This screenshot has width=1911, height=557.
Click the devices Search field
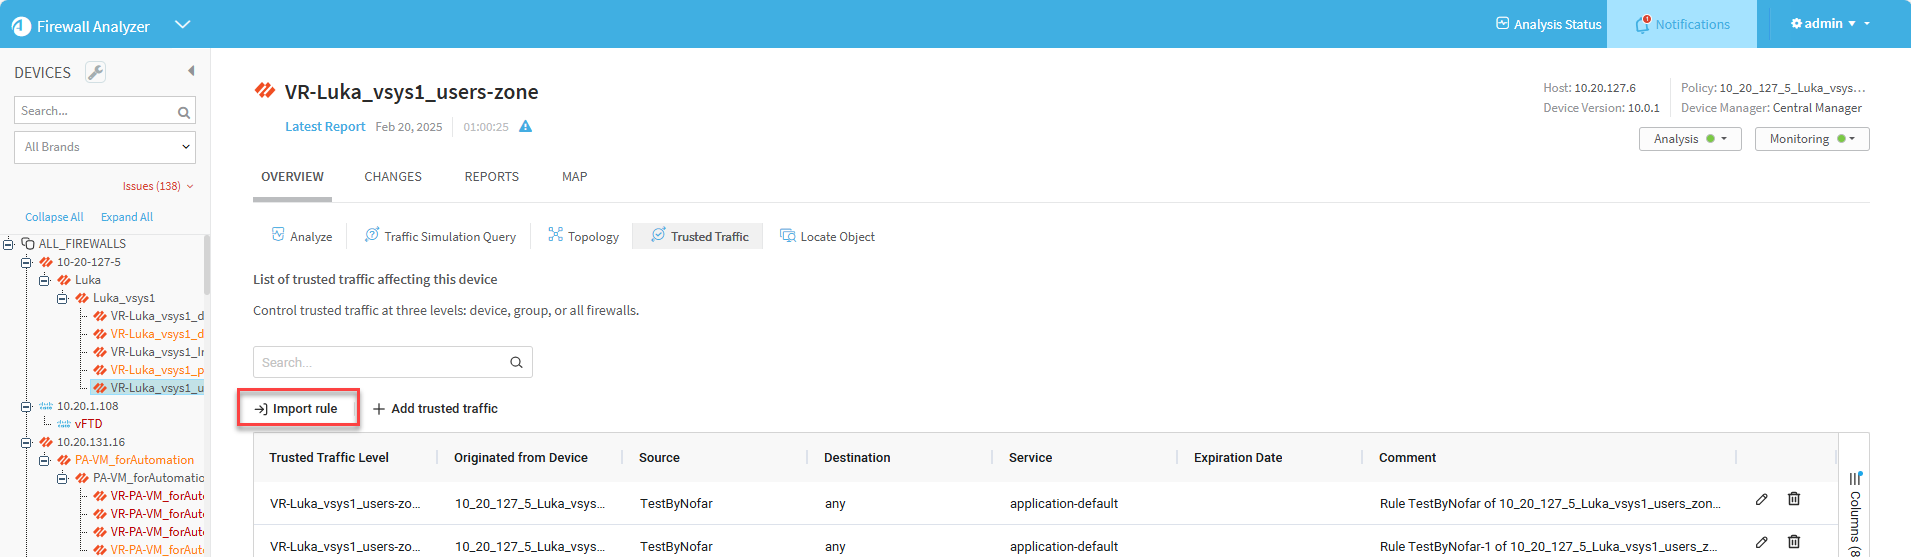(x=95, y=111)
